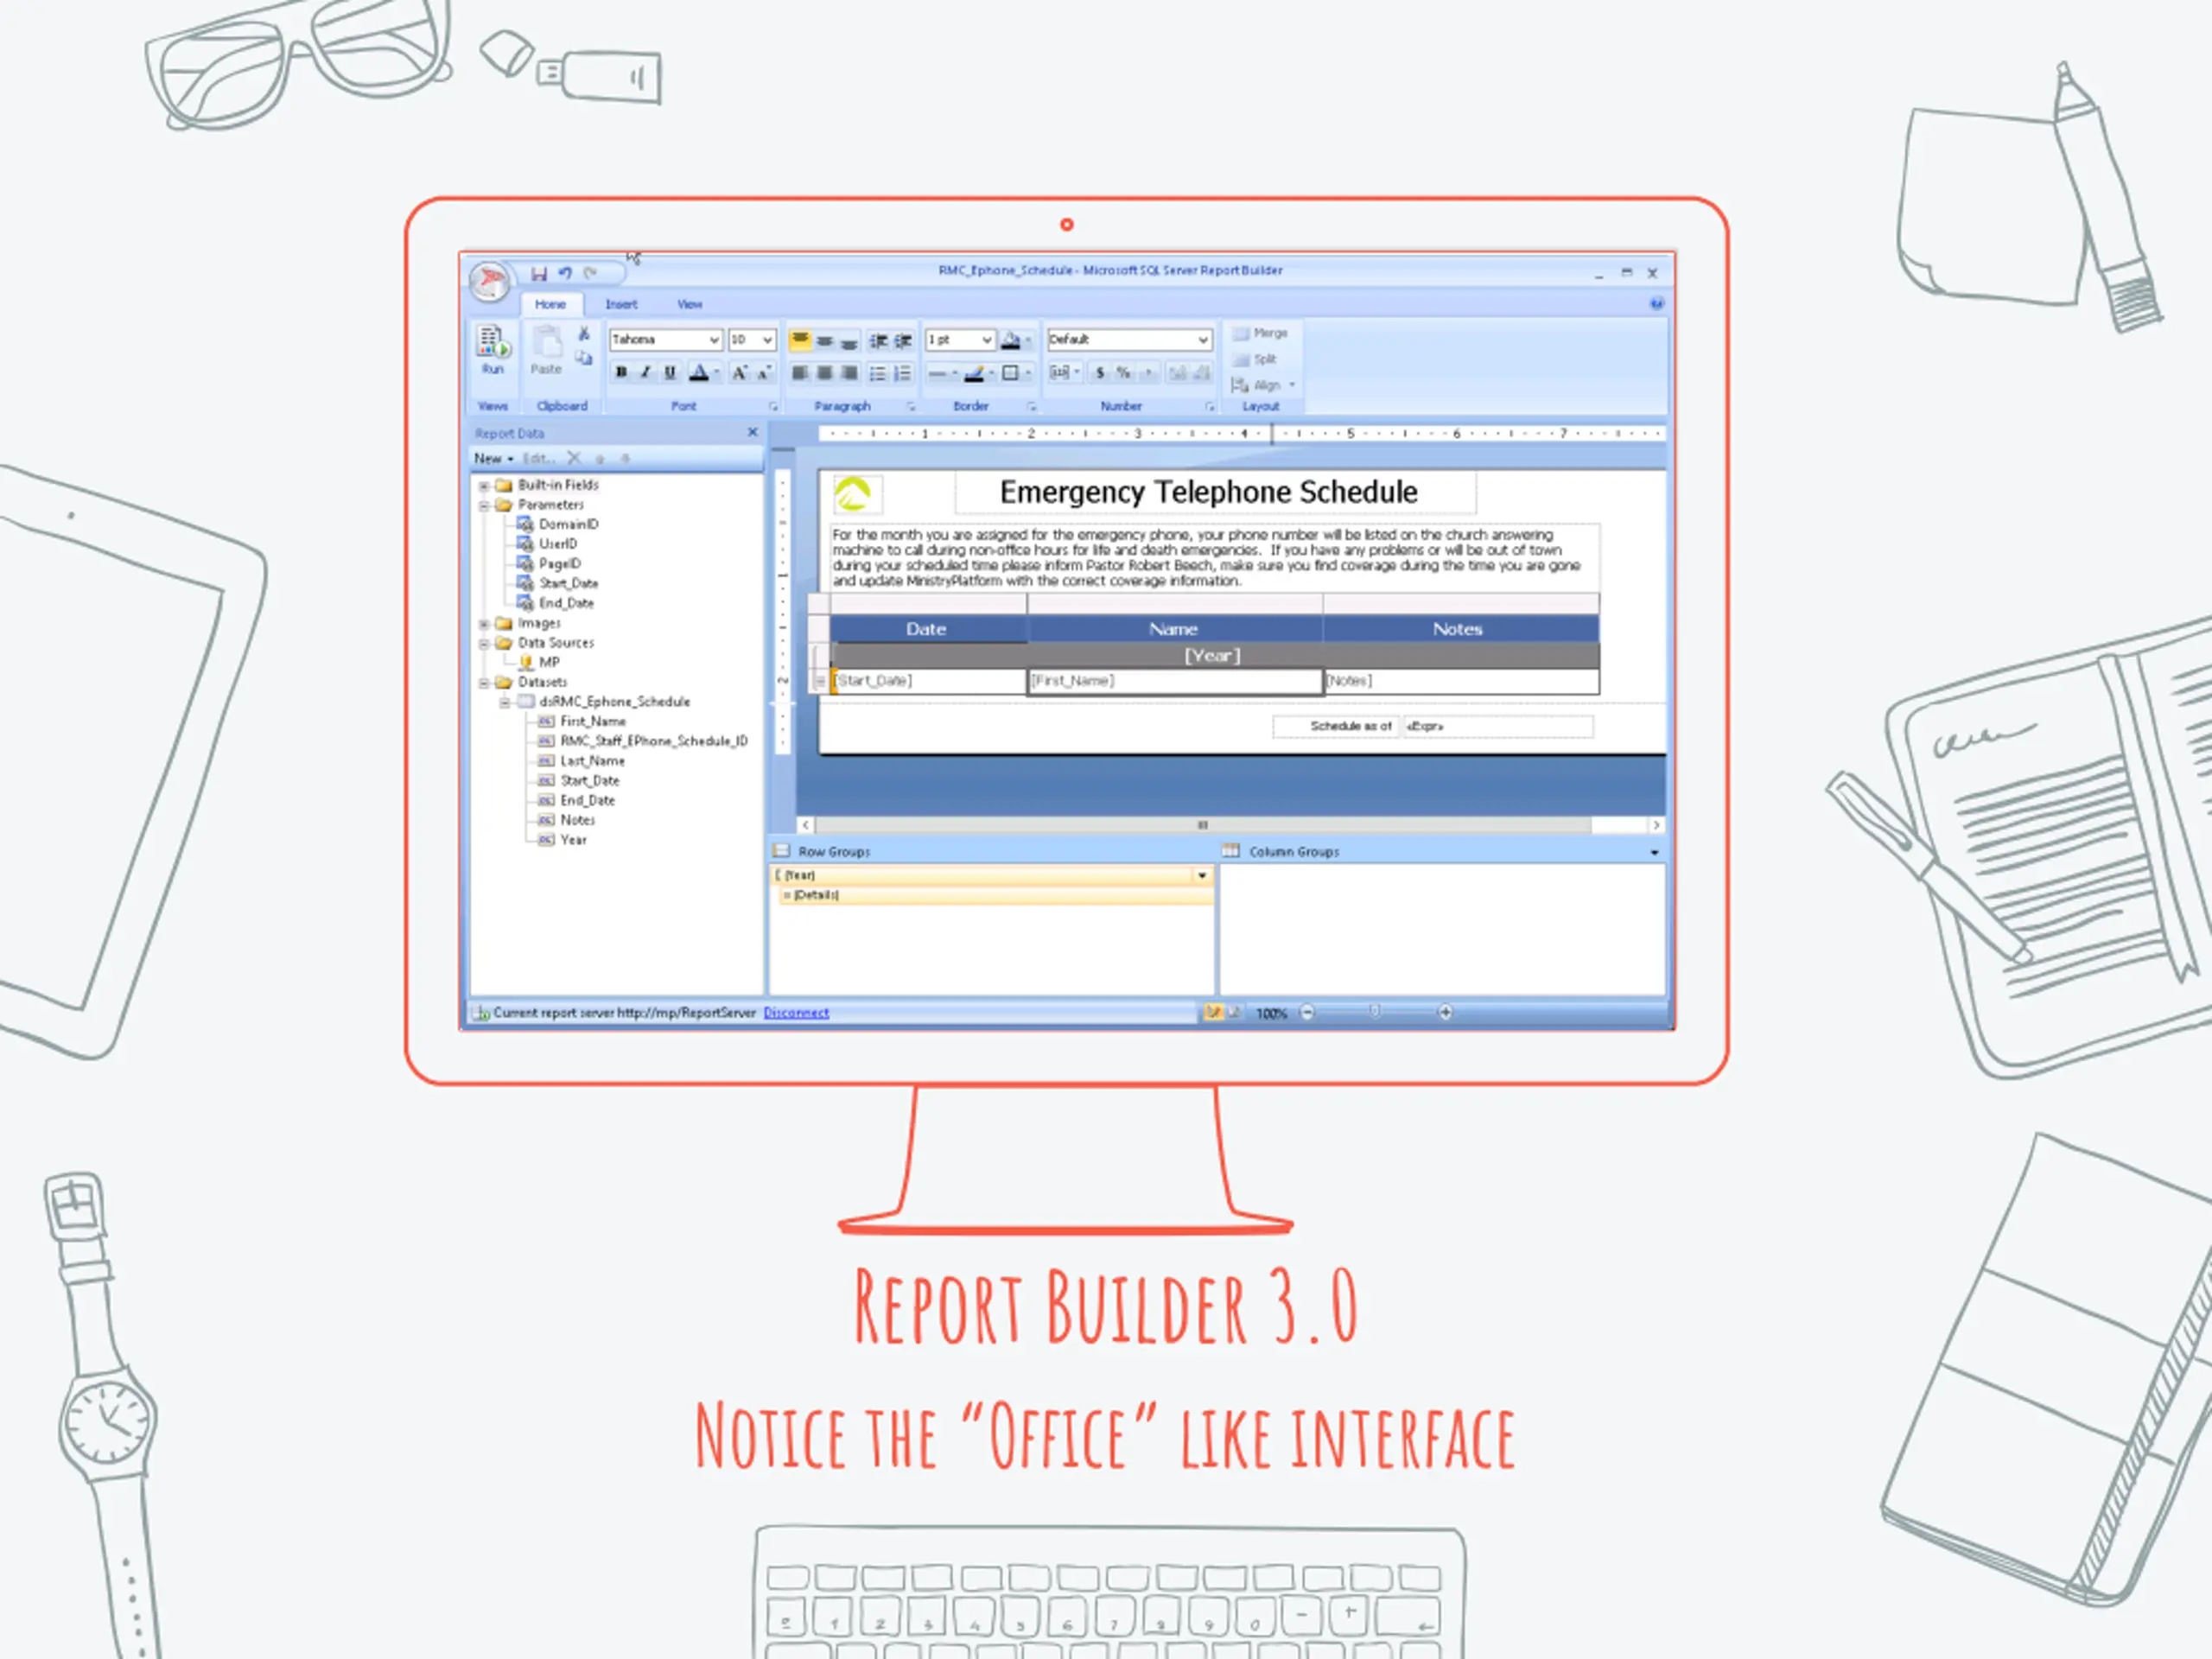Delete item in Report Data toolbar
2212x1659 pixels.
point(574,458)
